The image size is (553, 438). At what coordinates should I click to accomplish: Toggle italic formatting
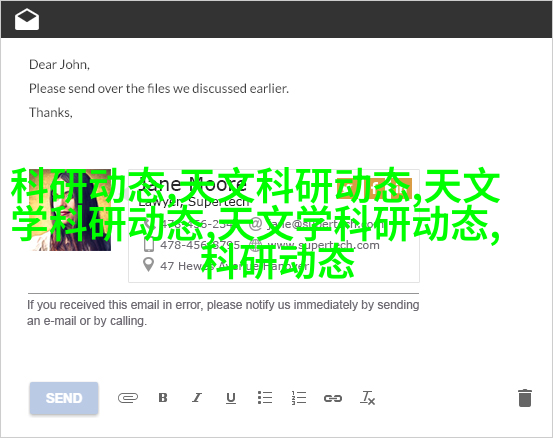[x=197, y=398]
